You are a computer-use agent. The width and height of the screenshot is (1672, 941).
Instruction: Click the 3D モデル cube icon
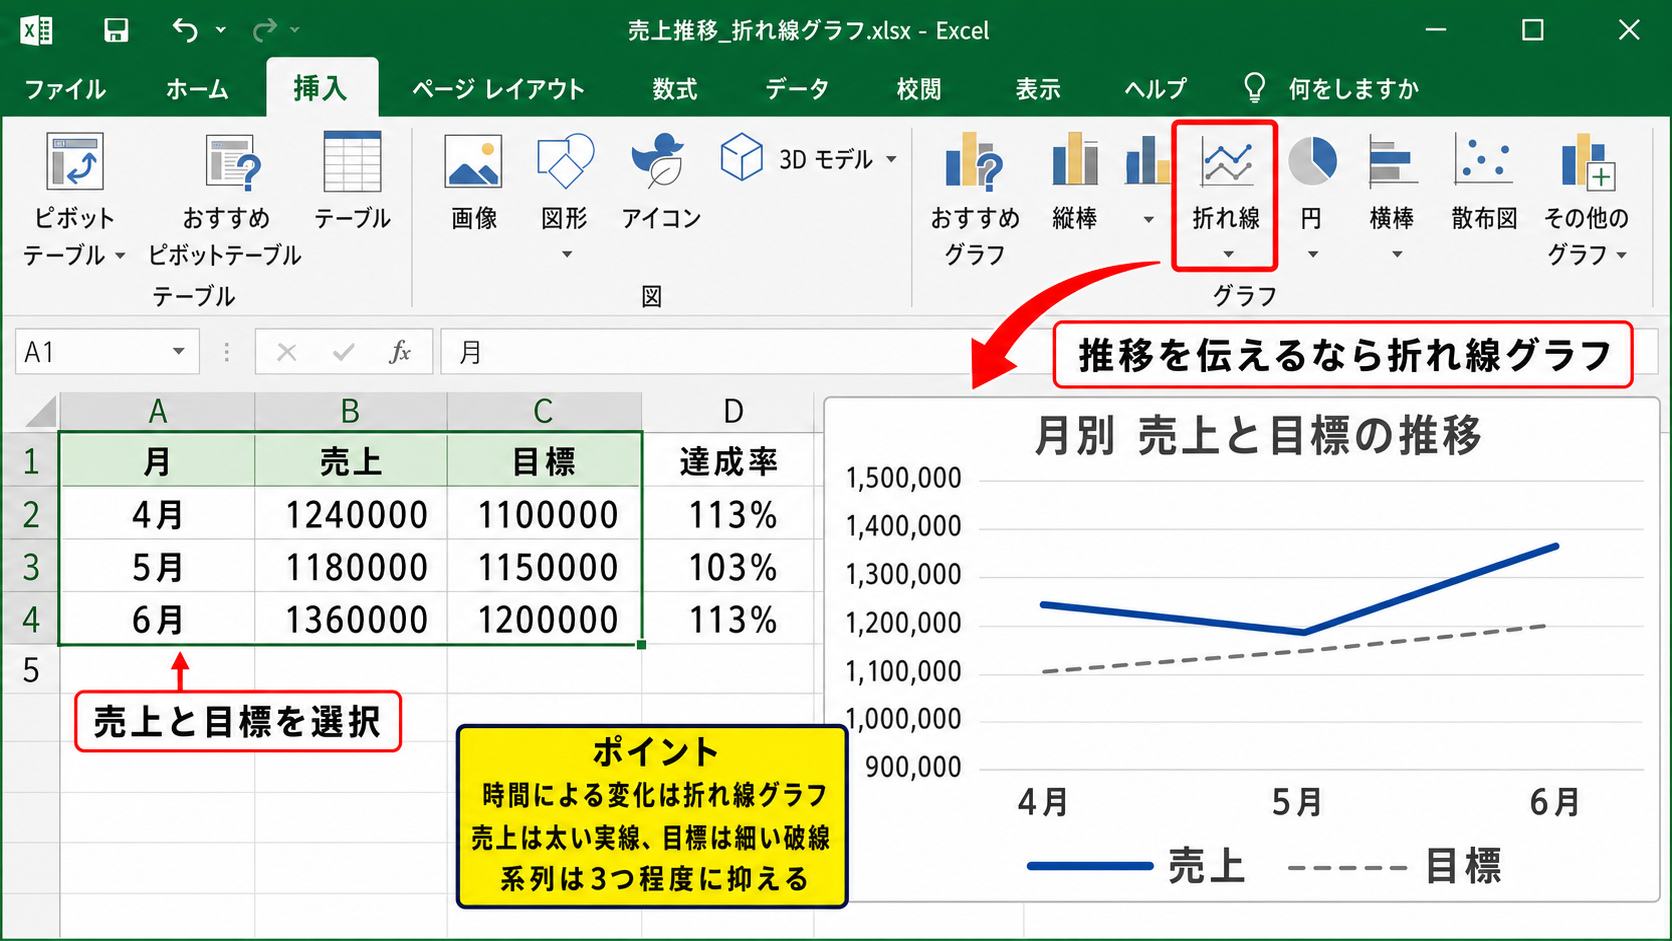click(x=742, y=158)
